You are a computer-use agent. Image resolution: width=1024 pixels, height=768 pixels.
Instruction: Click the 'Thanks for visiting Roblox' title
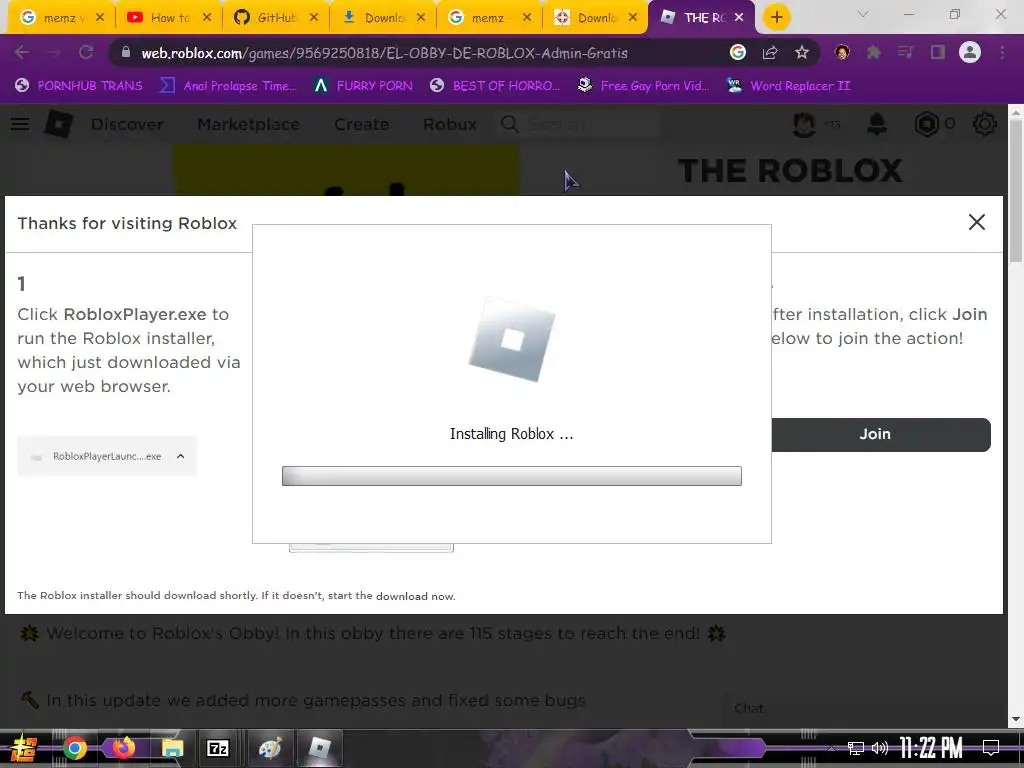pos(127,223)
